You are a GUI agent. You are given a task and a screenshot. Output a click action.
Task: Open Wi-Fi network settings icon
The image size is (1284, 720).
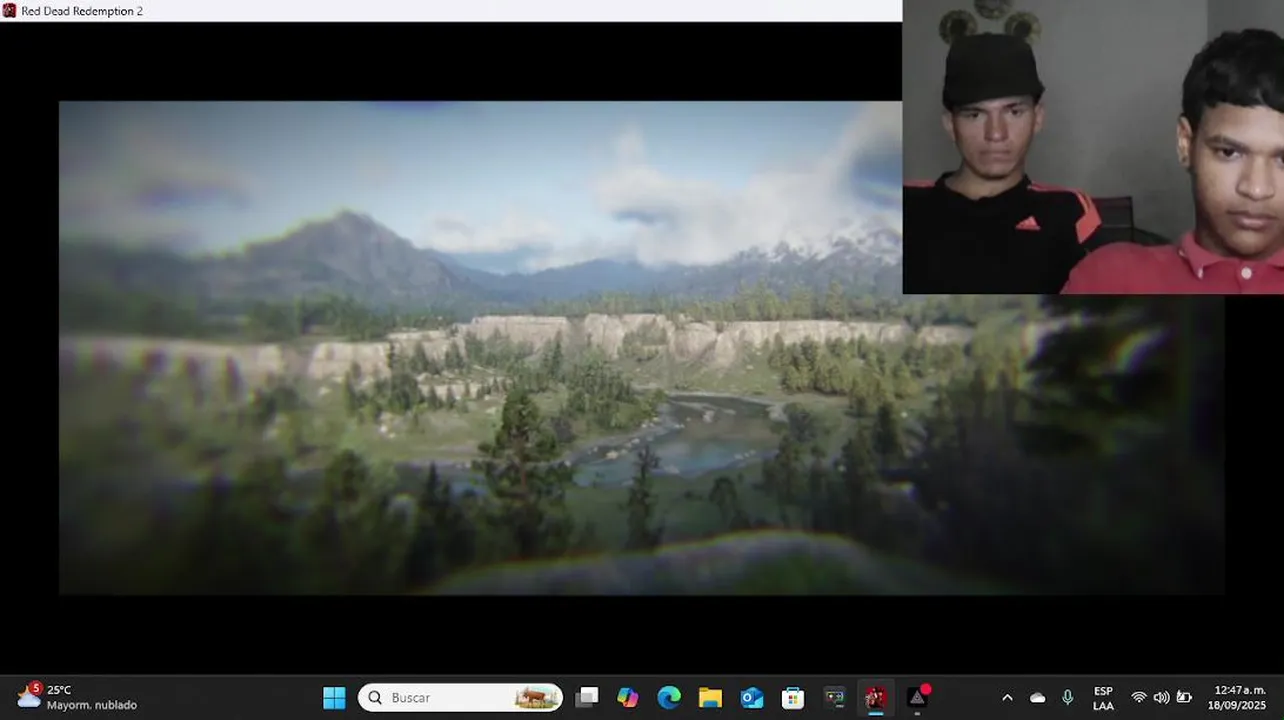pos(1138,697)
